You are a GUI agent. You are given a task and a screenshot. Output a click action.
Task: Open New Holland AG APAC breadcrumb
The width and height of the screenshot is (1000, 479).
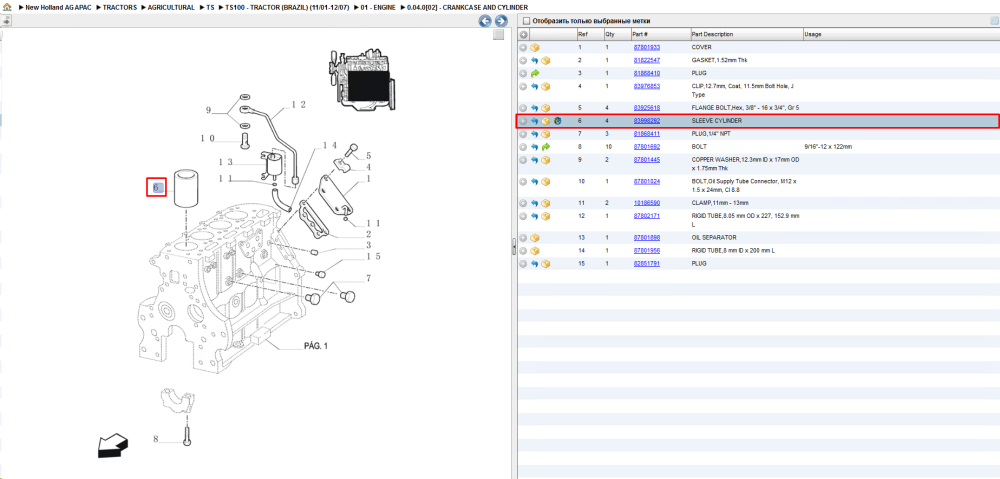(58, 7)
